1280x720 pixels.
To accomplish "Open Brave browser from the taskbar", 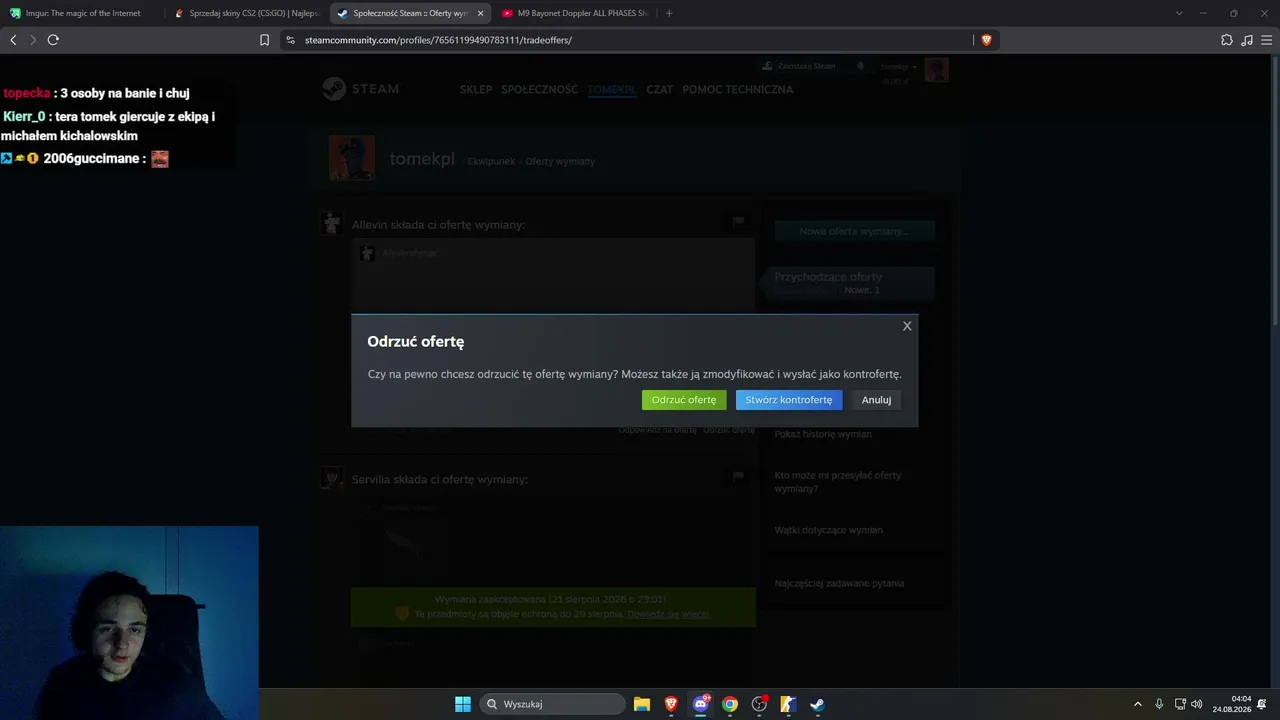I will [x=671, y=704].
